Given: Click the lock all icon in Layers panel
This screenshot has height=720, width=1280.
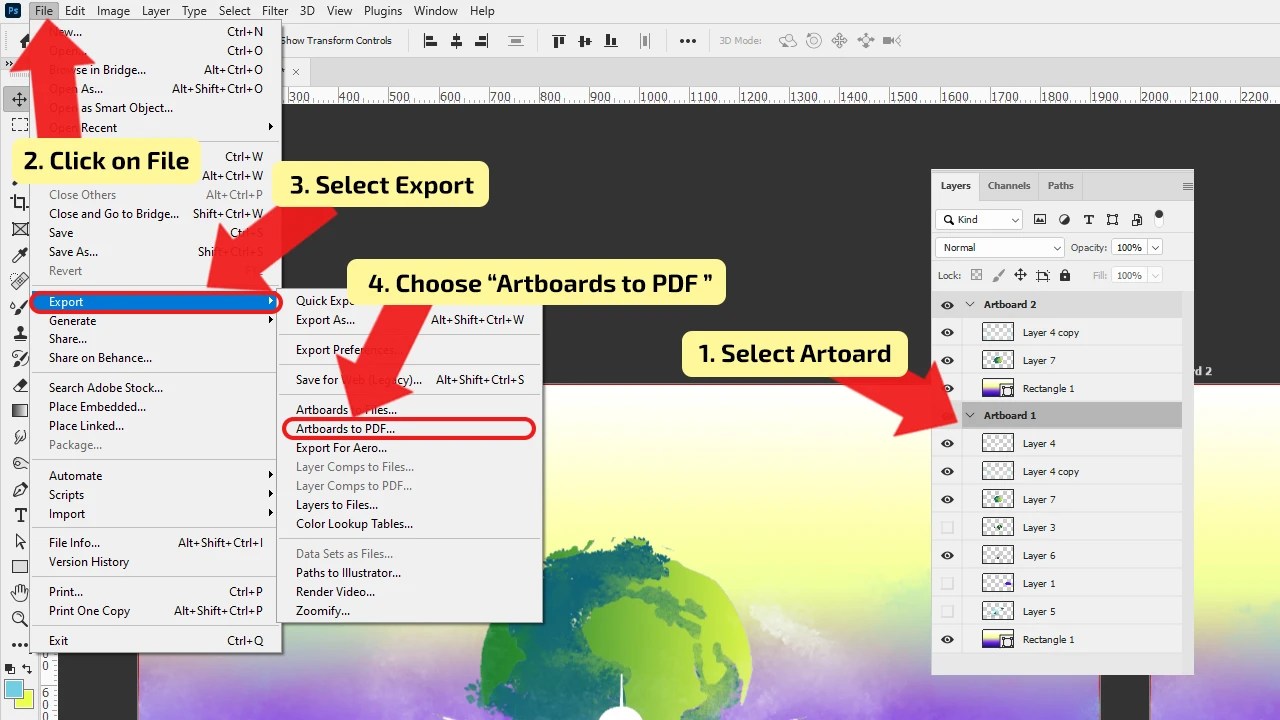Looking at the screenshot, I should click(x=1064, y=275).
